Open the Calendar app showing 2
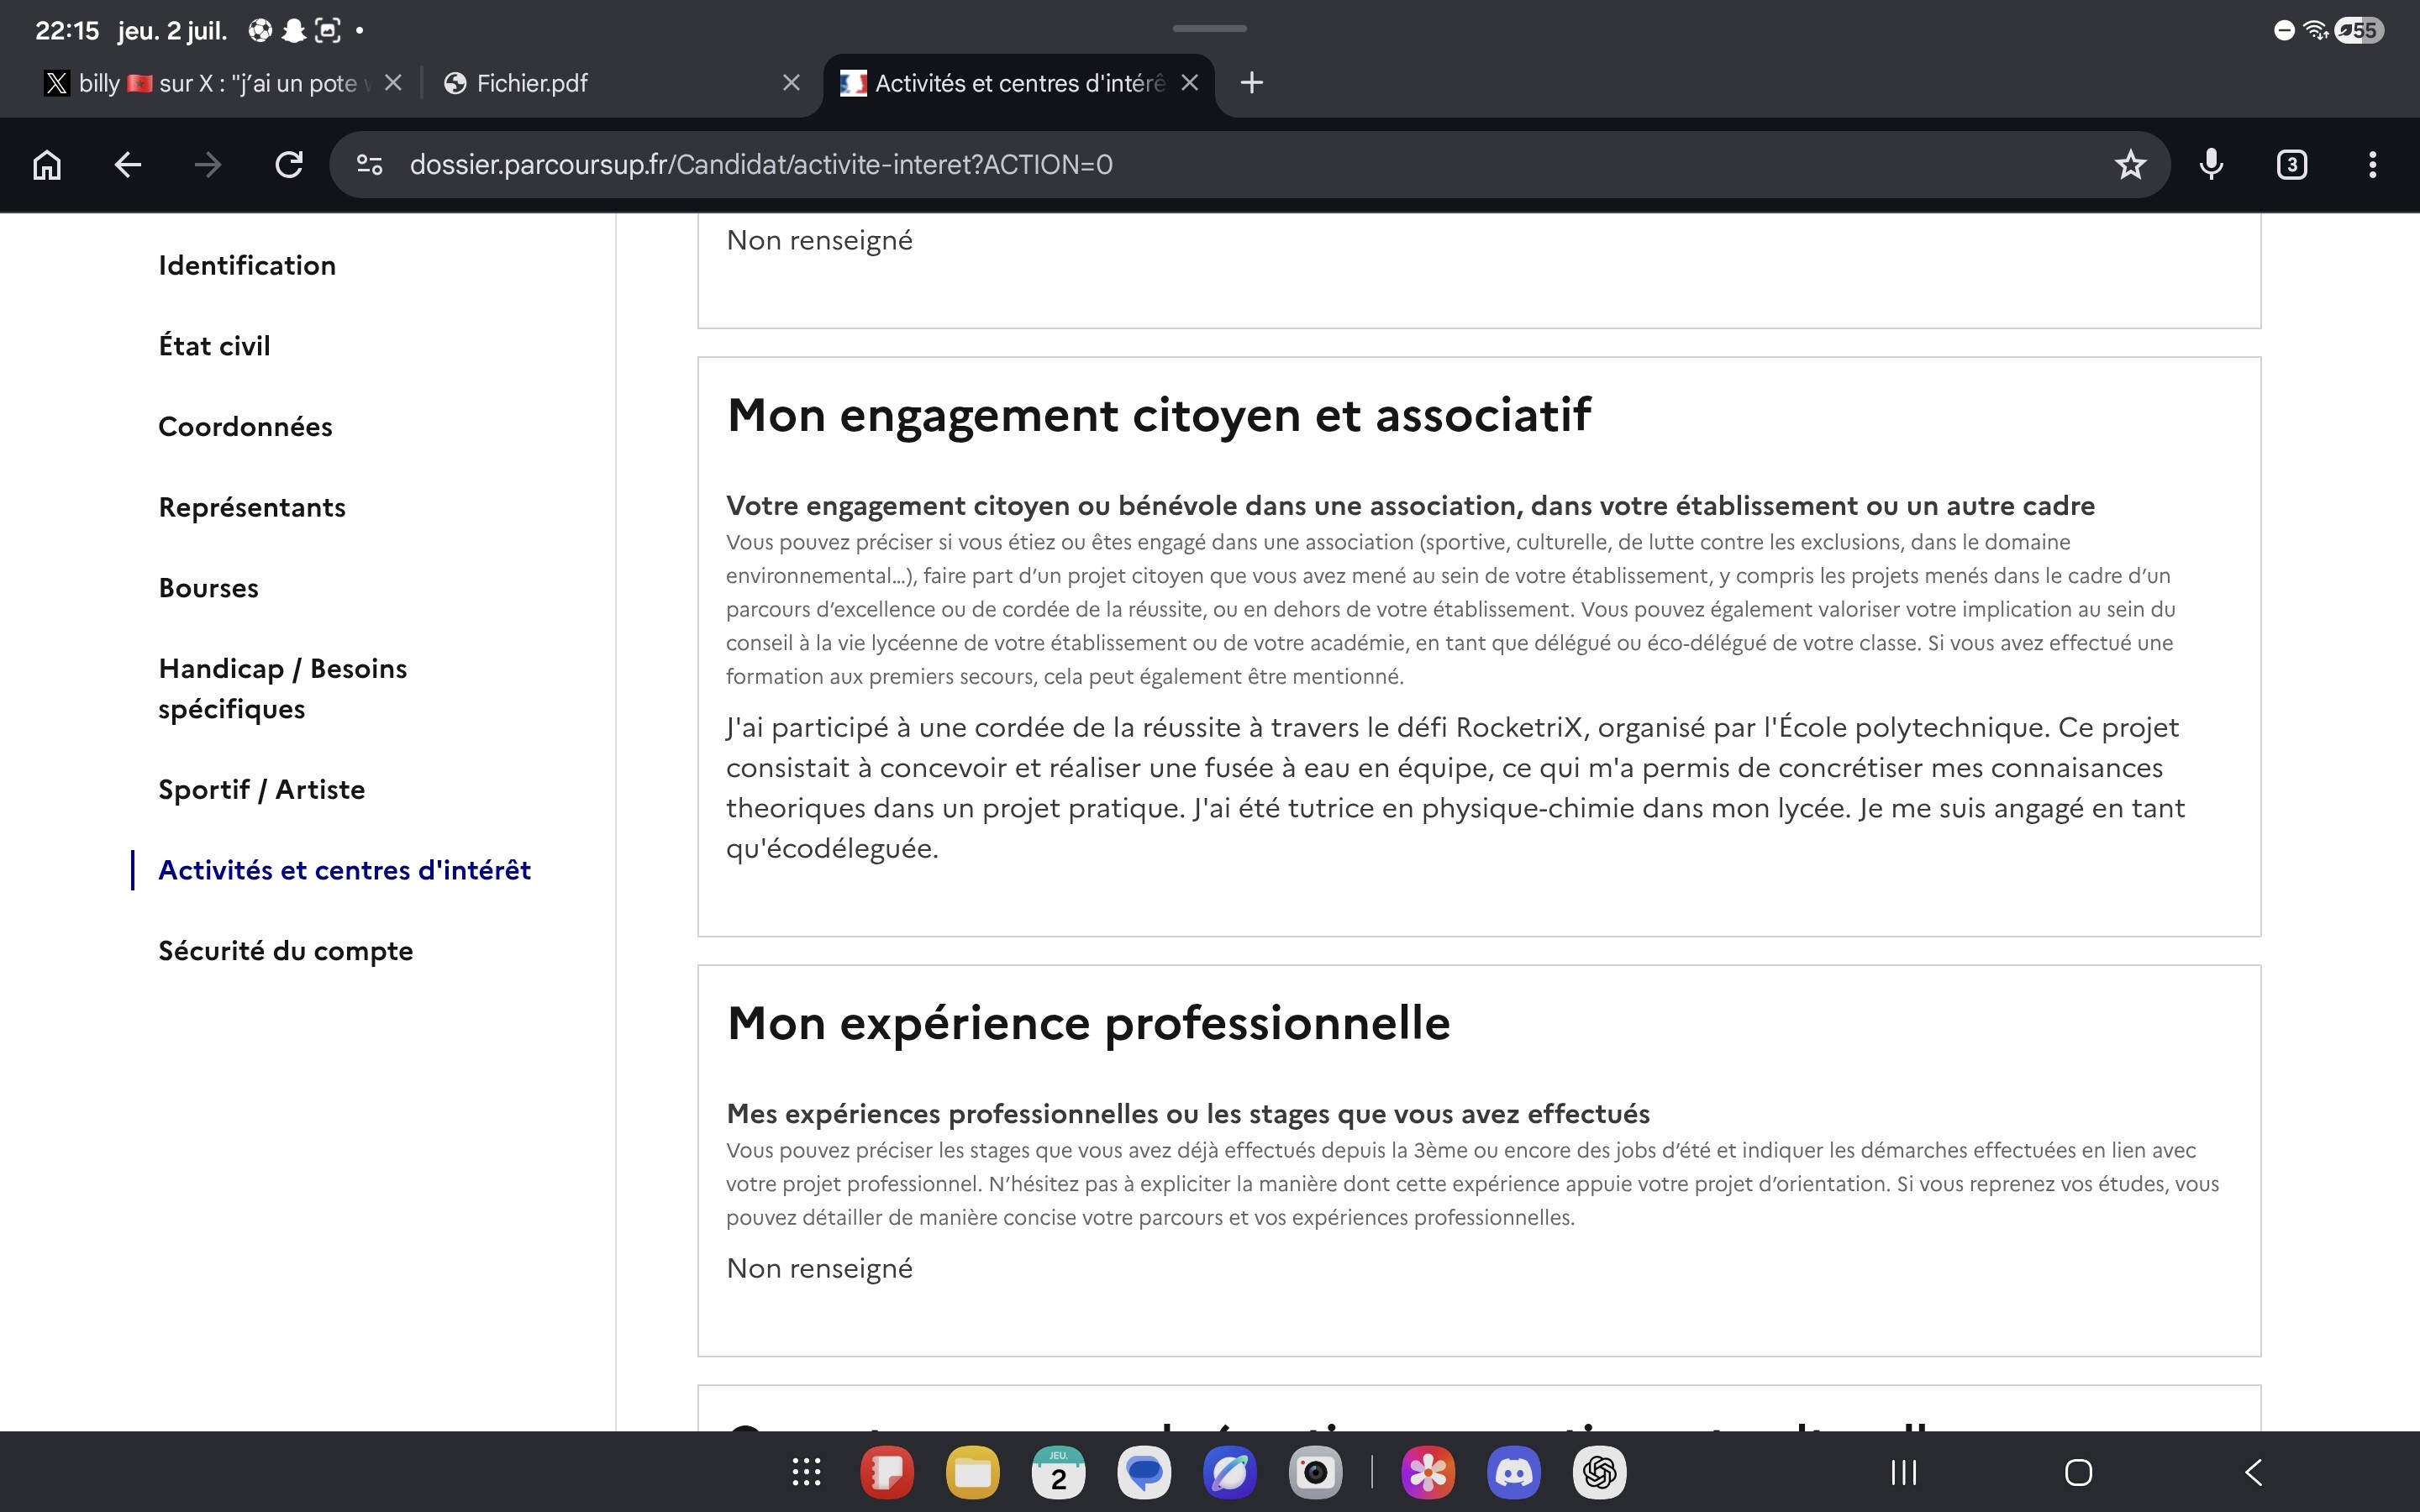Screen dimensions: 2420x1512 pyautogui.click(x=1058, y=1472)
